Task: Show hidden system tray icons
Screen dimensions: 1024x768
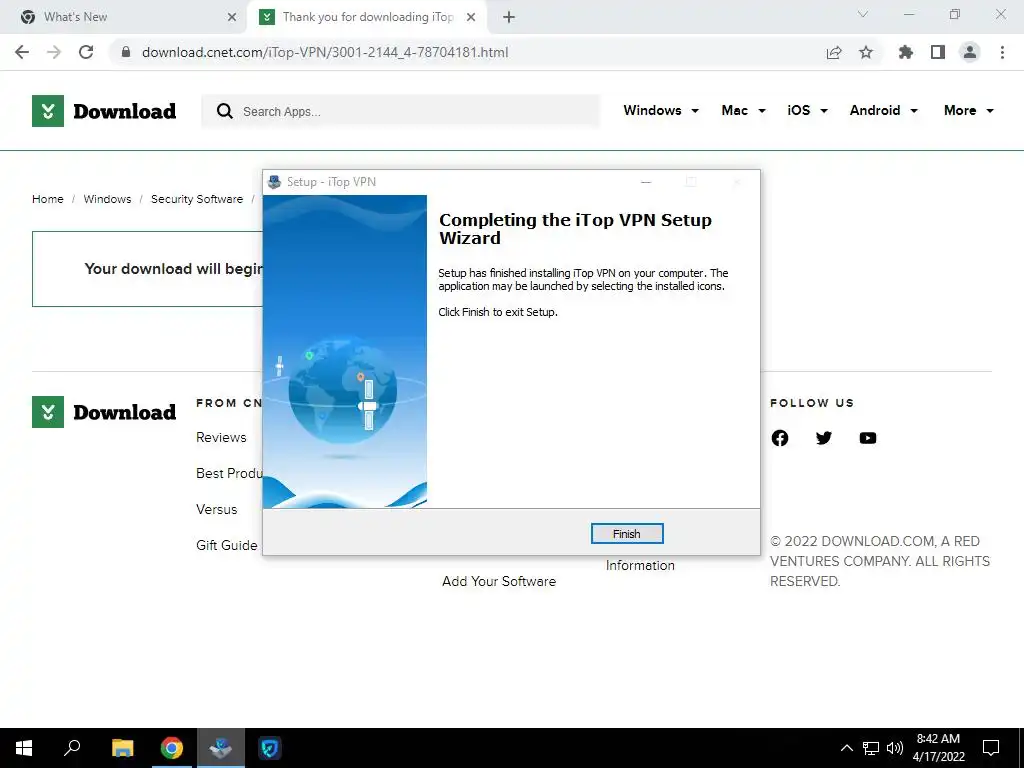Action: 846,748
